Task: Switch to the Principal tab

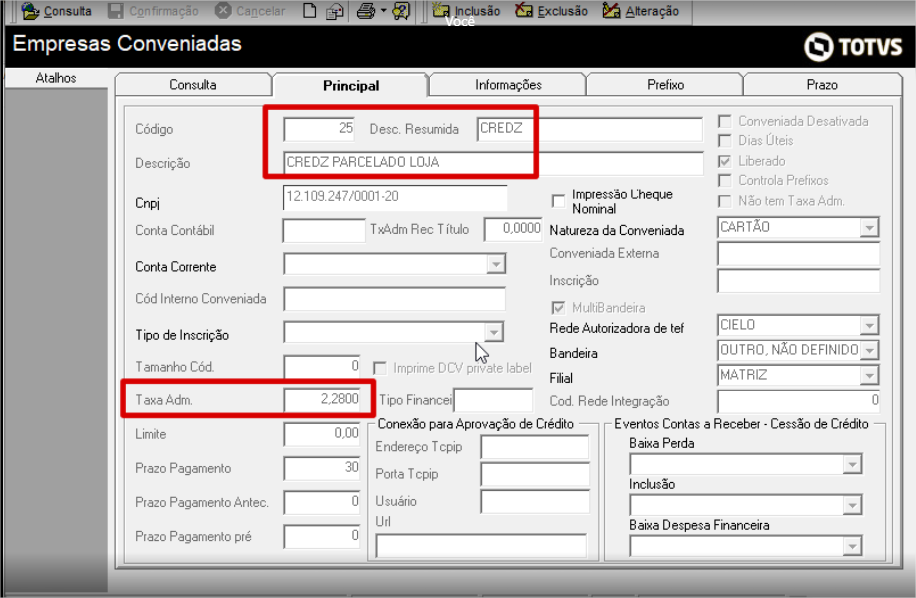Action: pos(351,85)
